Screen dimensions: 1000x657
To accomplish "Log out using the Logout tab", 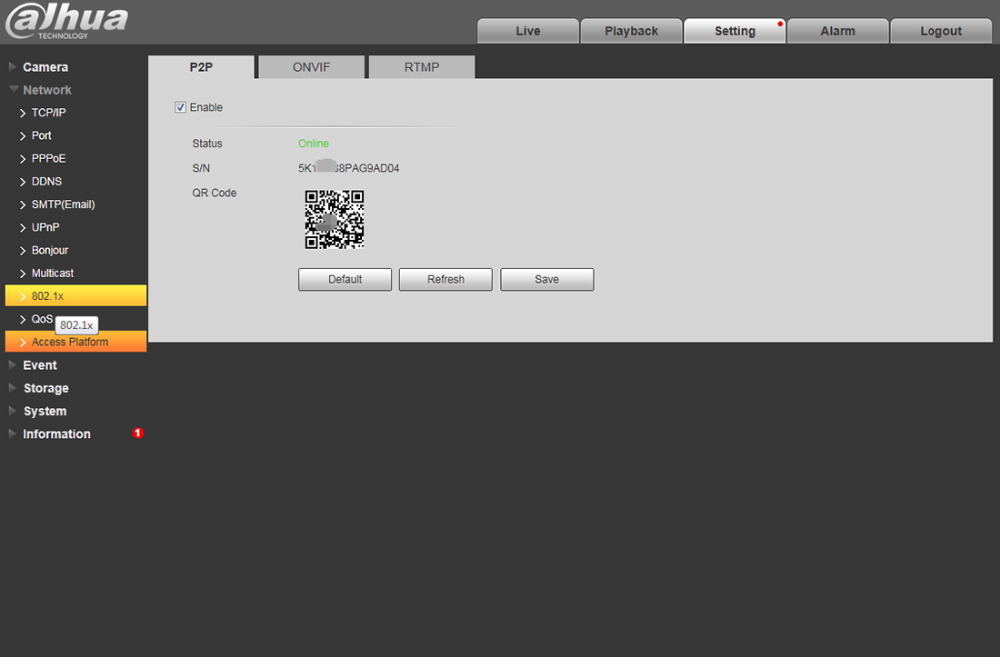I will (940, 31).
